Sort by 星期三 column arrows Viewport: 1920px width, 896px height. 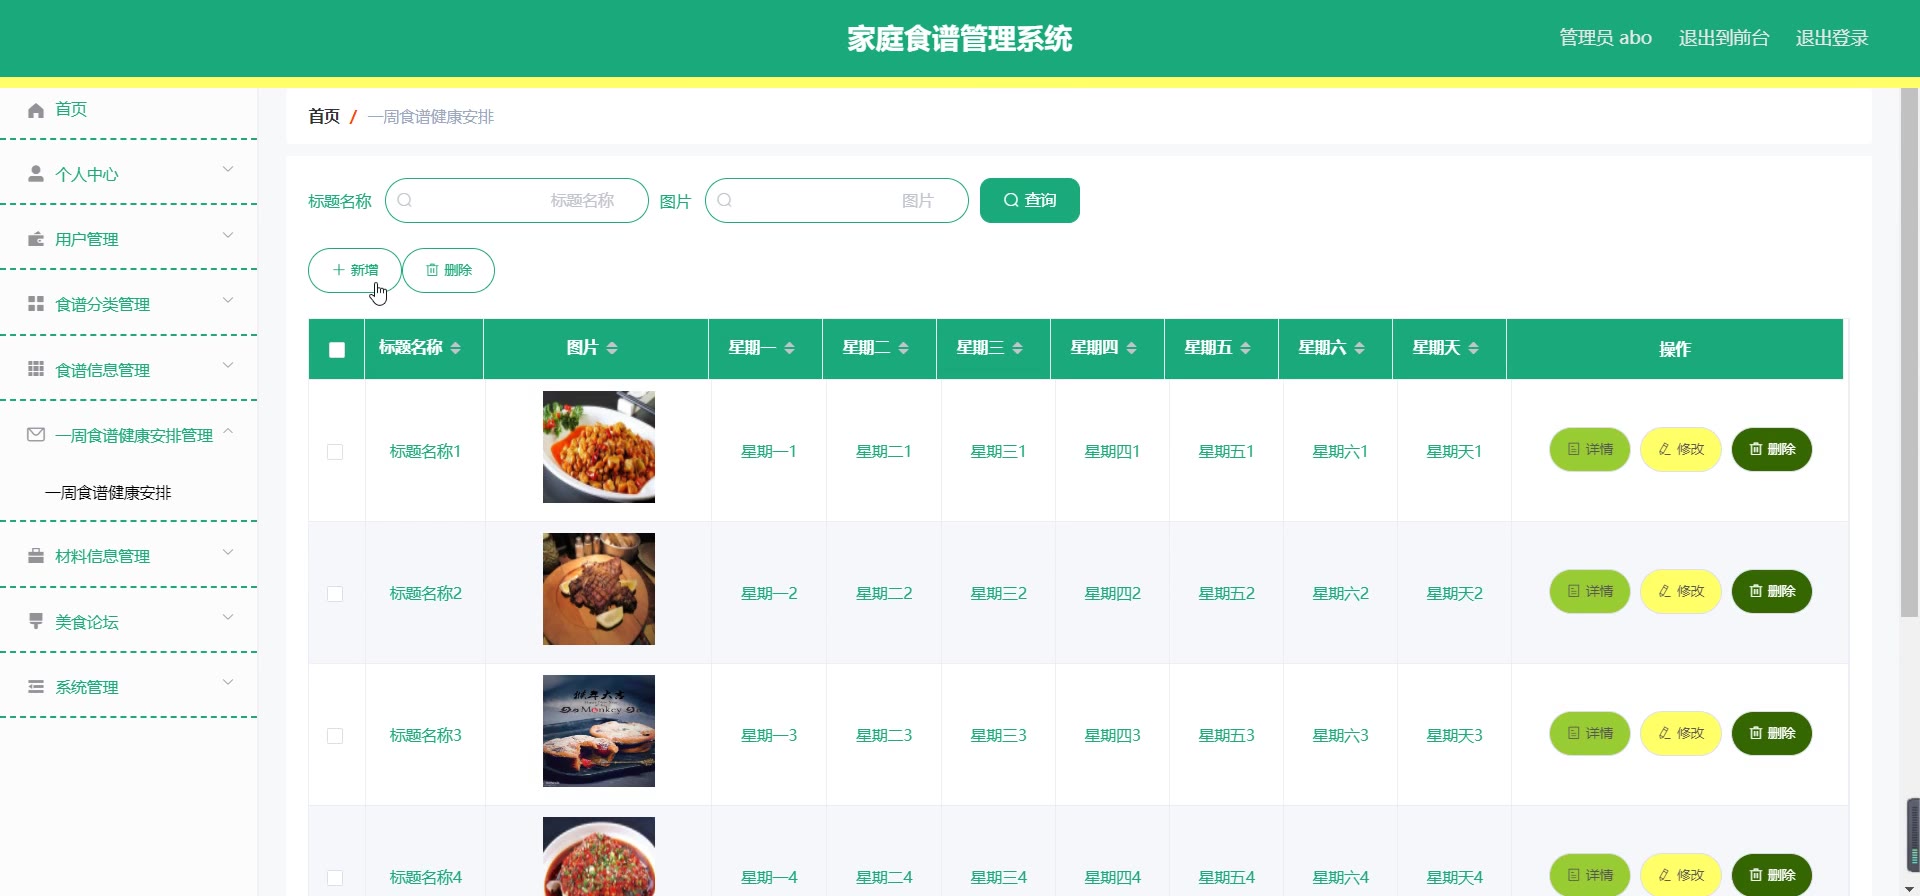coord(1018,348)
